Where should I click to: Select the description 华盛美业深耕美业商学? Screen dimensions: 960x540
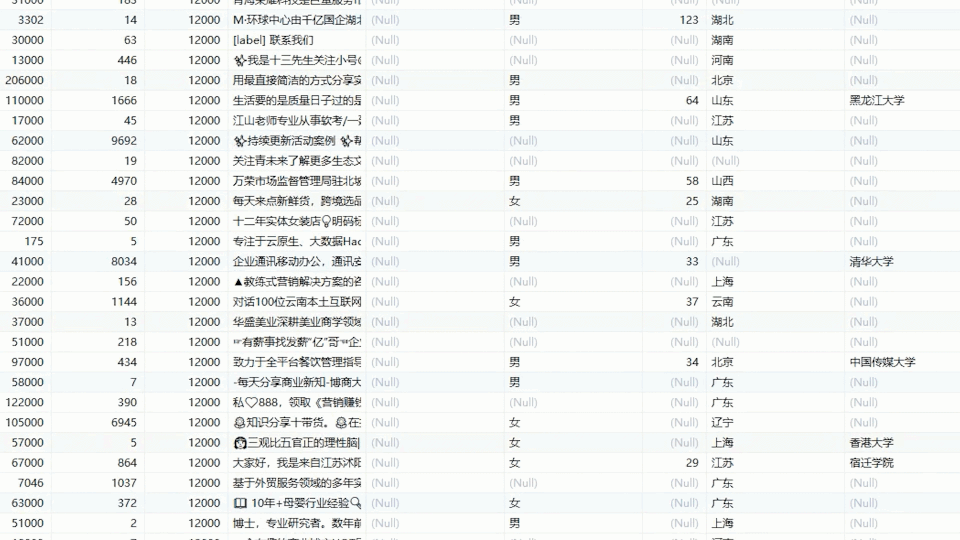click(x=297, y=322)
